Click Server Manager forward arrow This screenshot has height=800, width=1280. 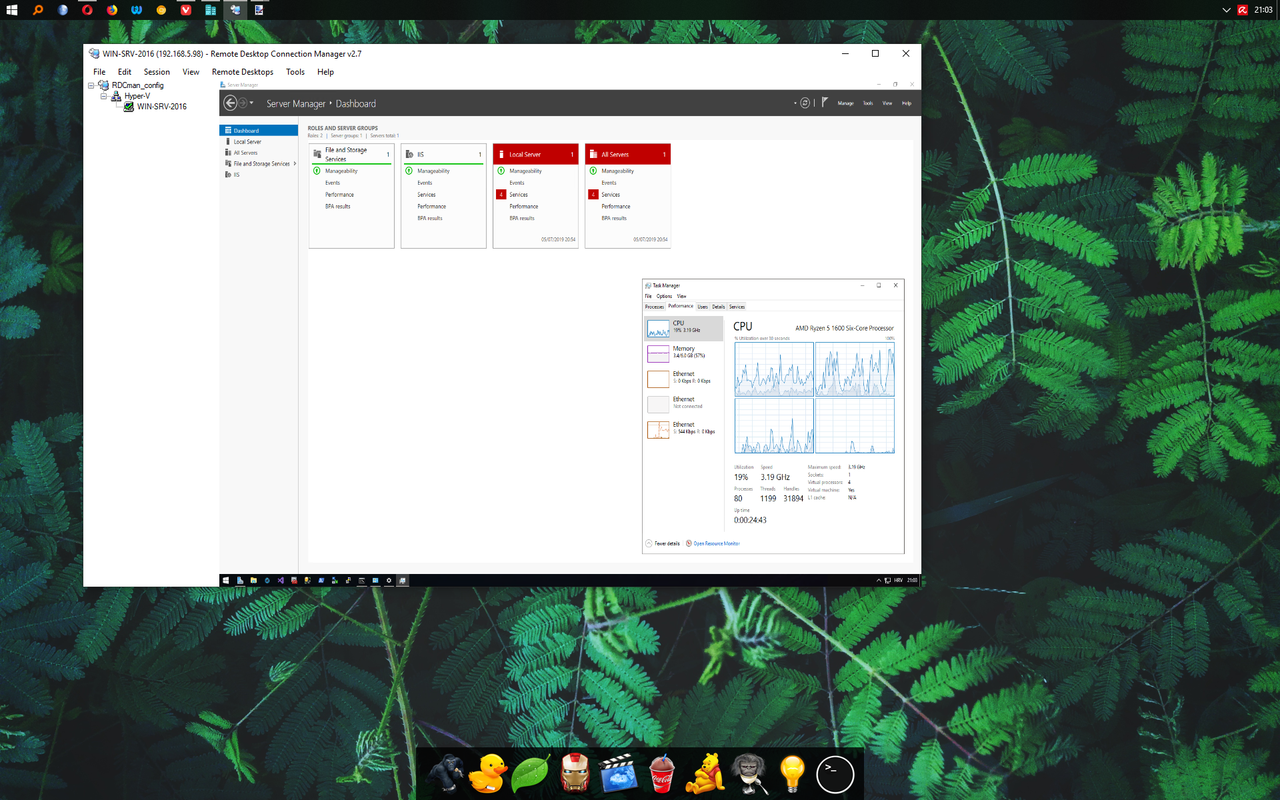click(242, 103)
